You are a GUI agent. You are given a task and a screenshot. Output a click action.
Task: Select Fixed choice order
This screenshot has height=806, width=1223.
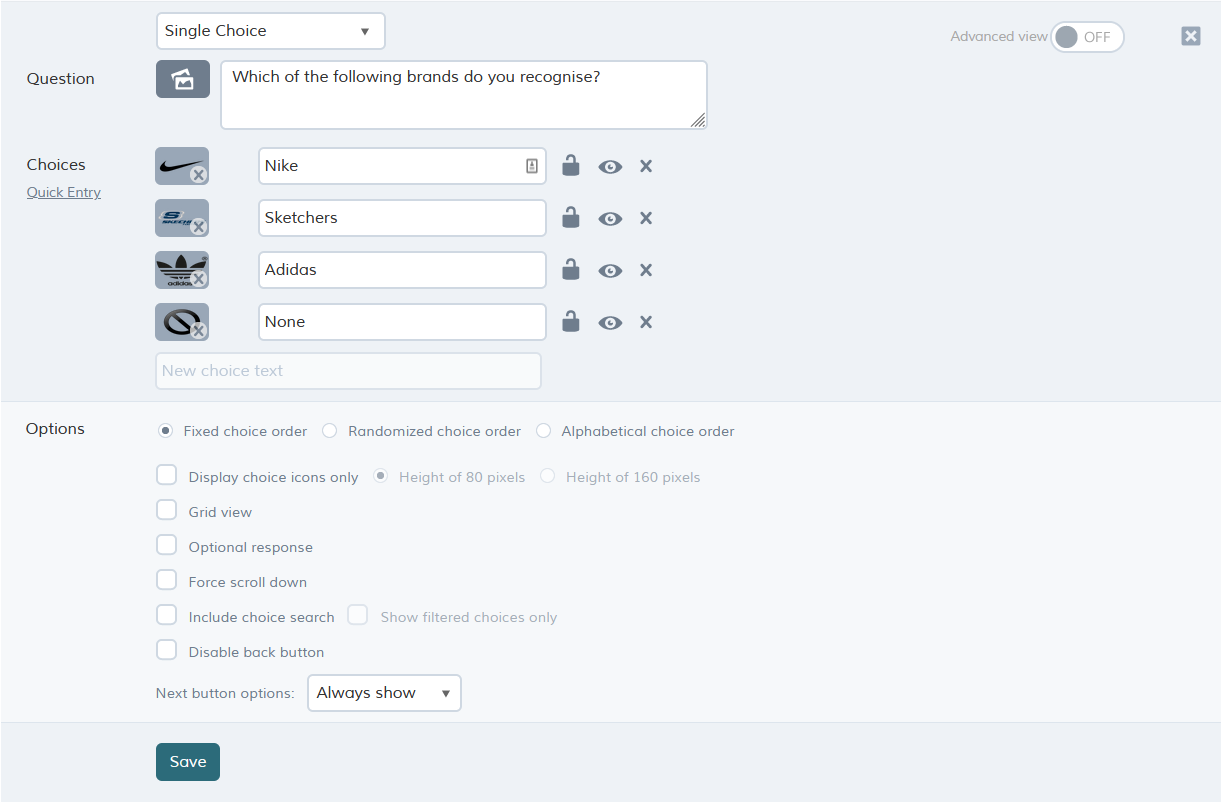[x=166, y=431]
